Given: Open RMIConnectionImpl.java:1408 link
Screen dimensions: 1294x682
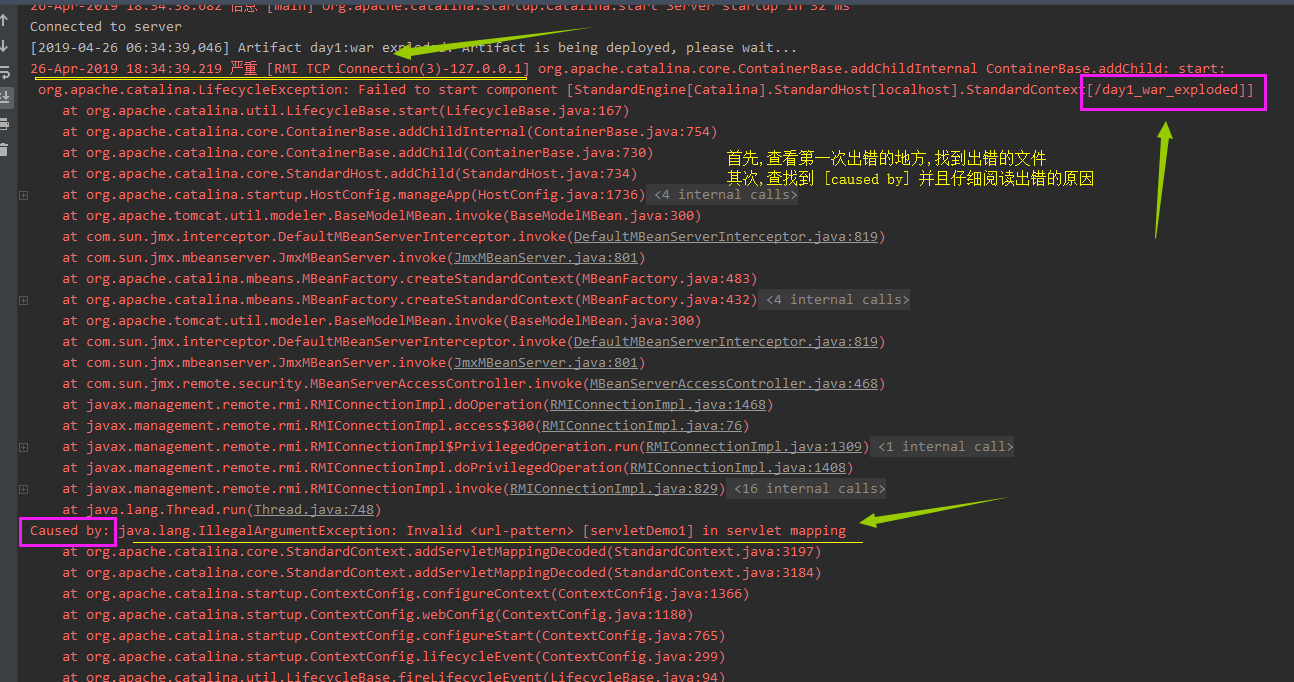Looking at the screenshot, I should [x=737, y=468].
